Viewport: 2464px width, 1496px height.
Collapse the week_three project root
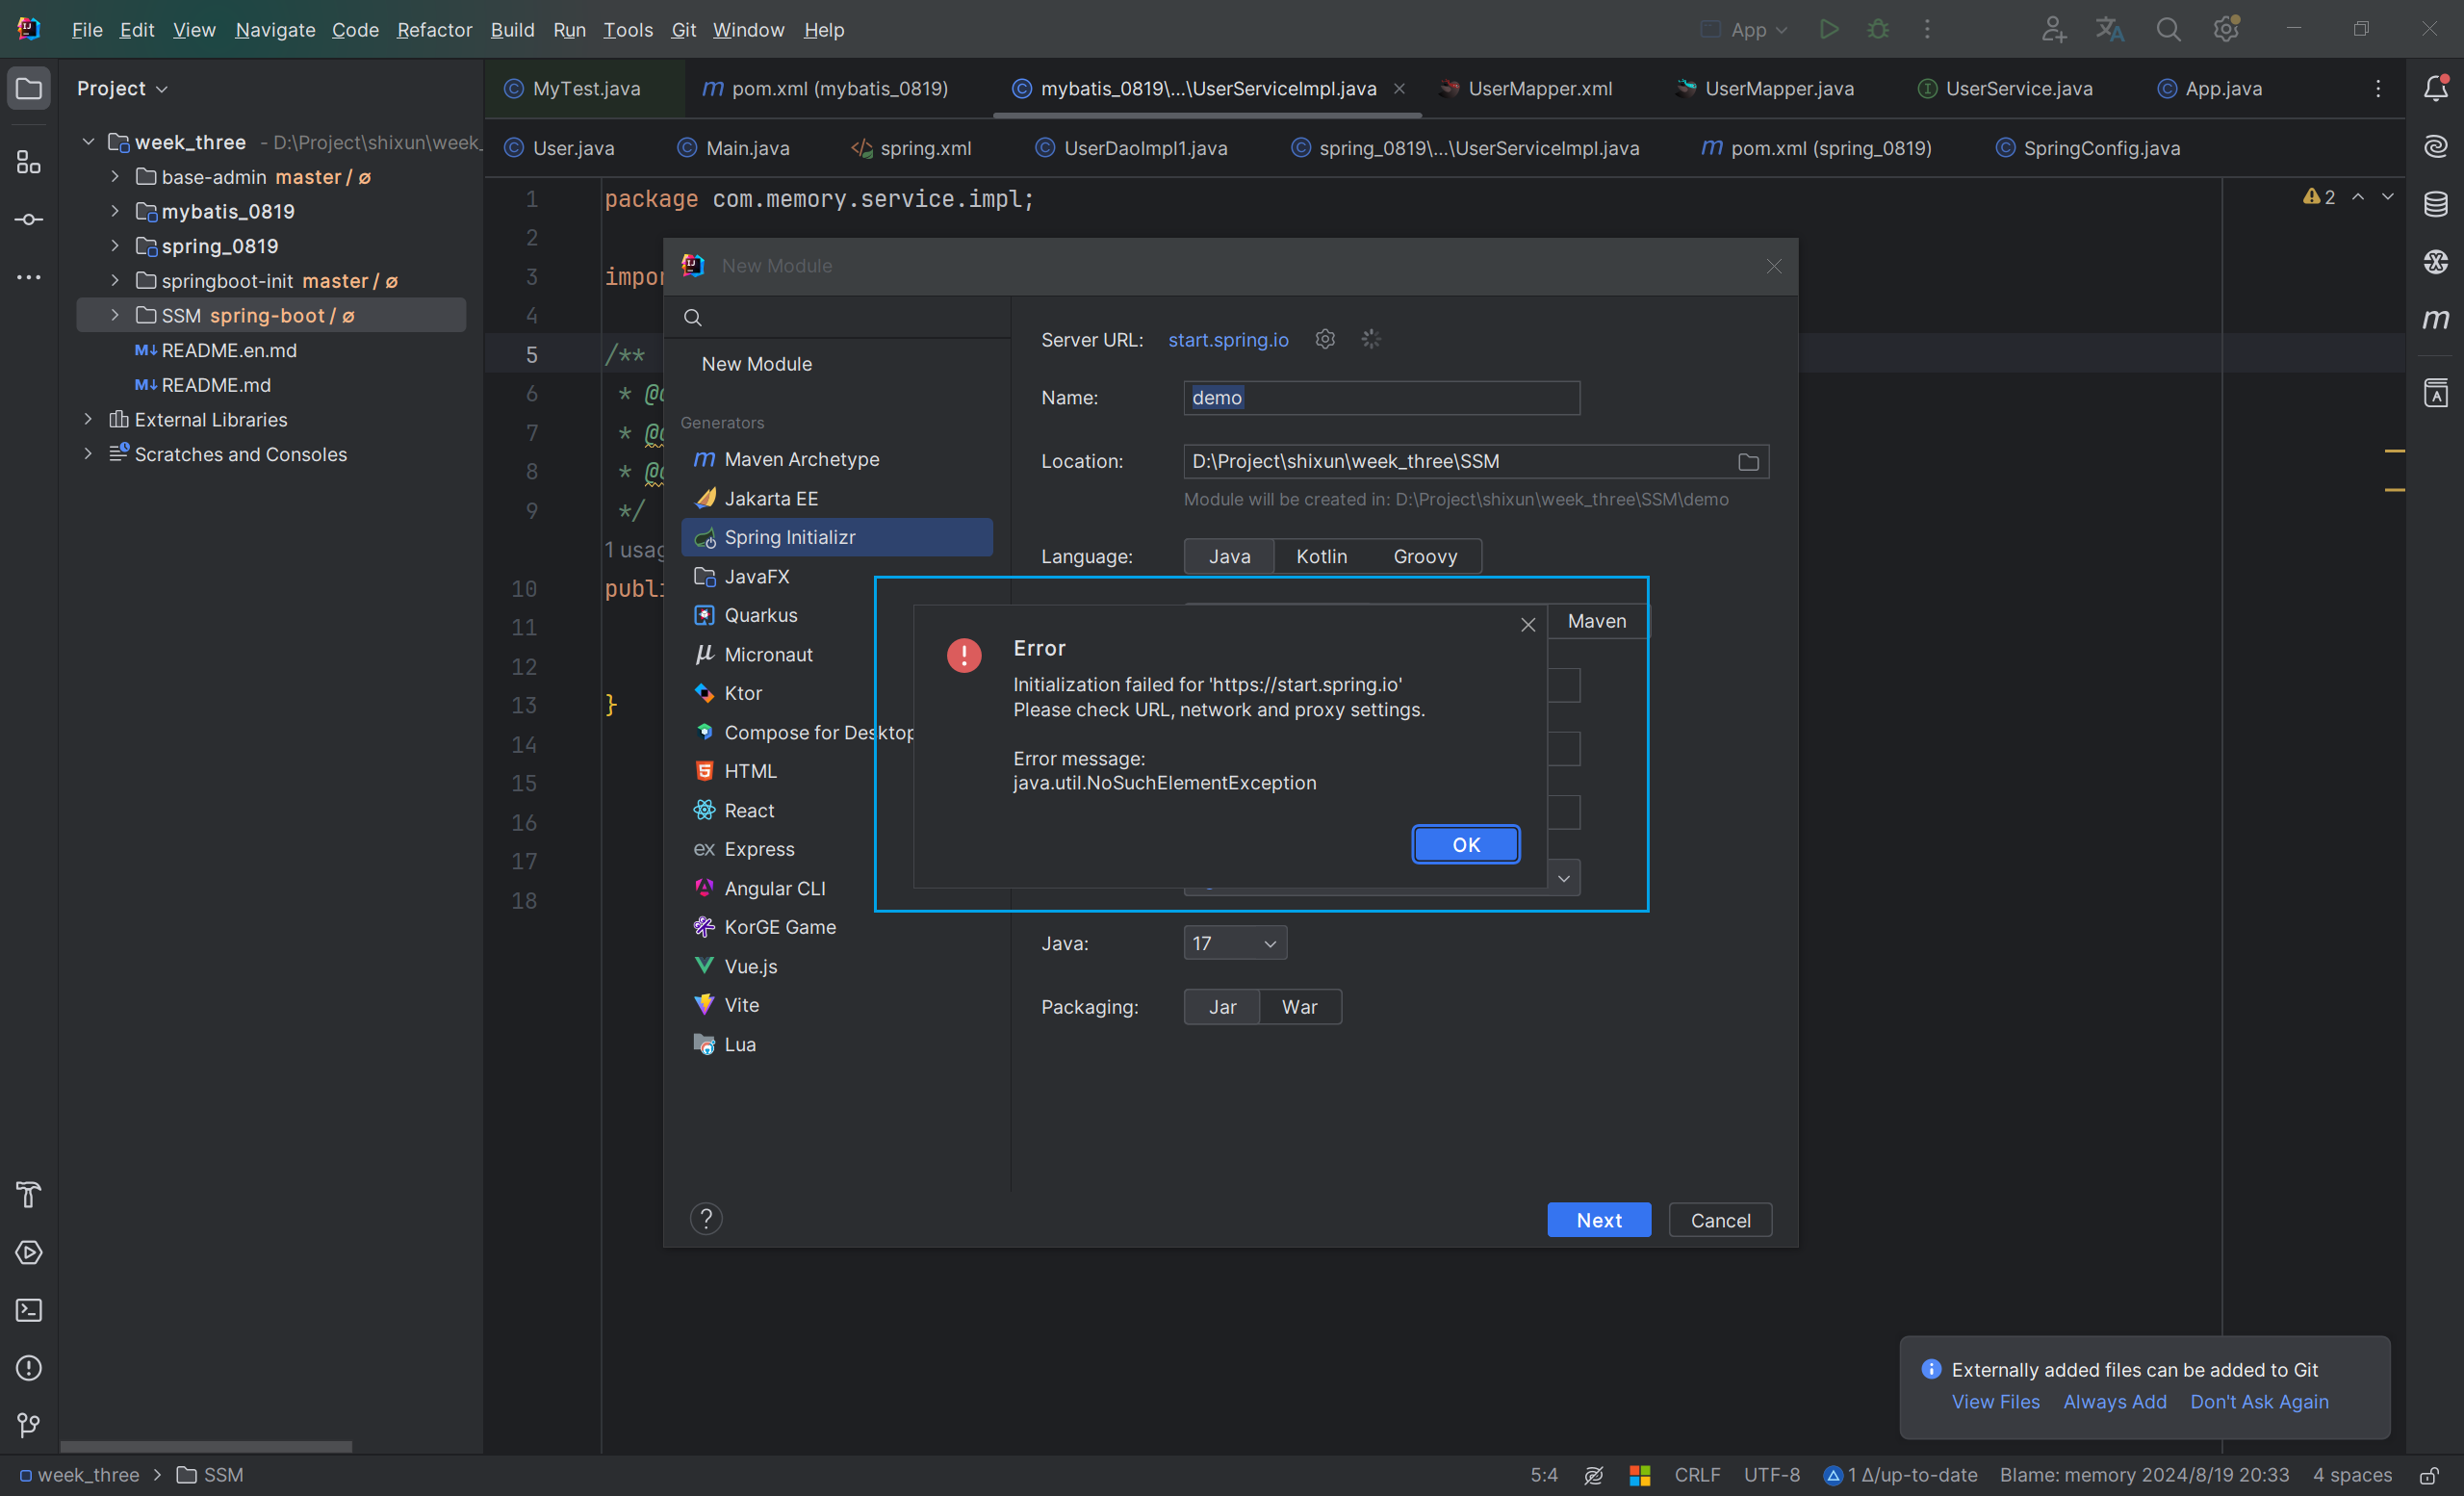click(88, 142)
